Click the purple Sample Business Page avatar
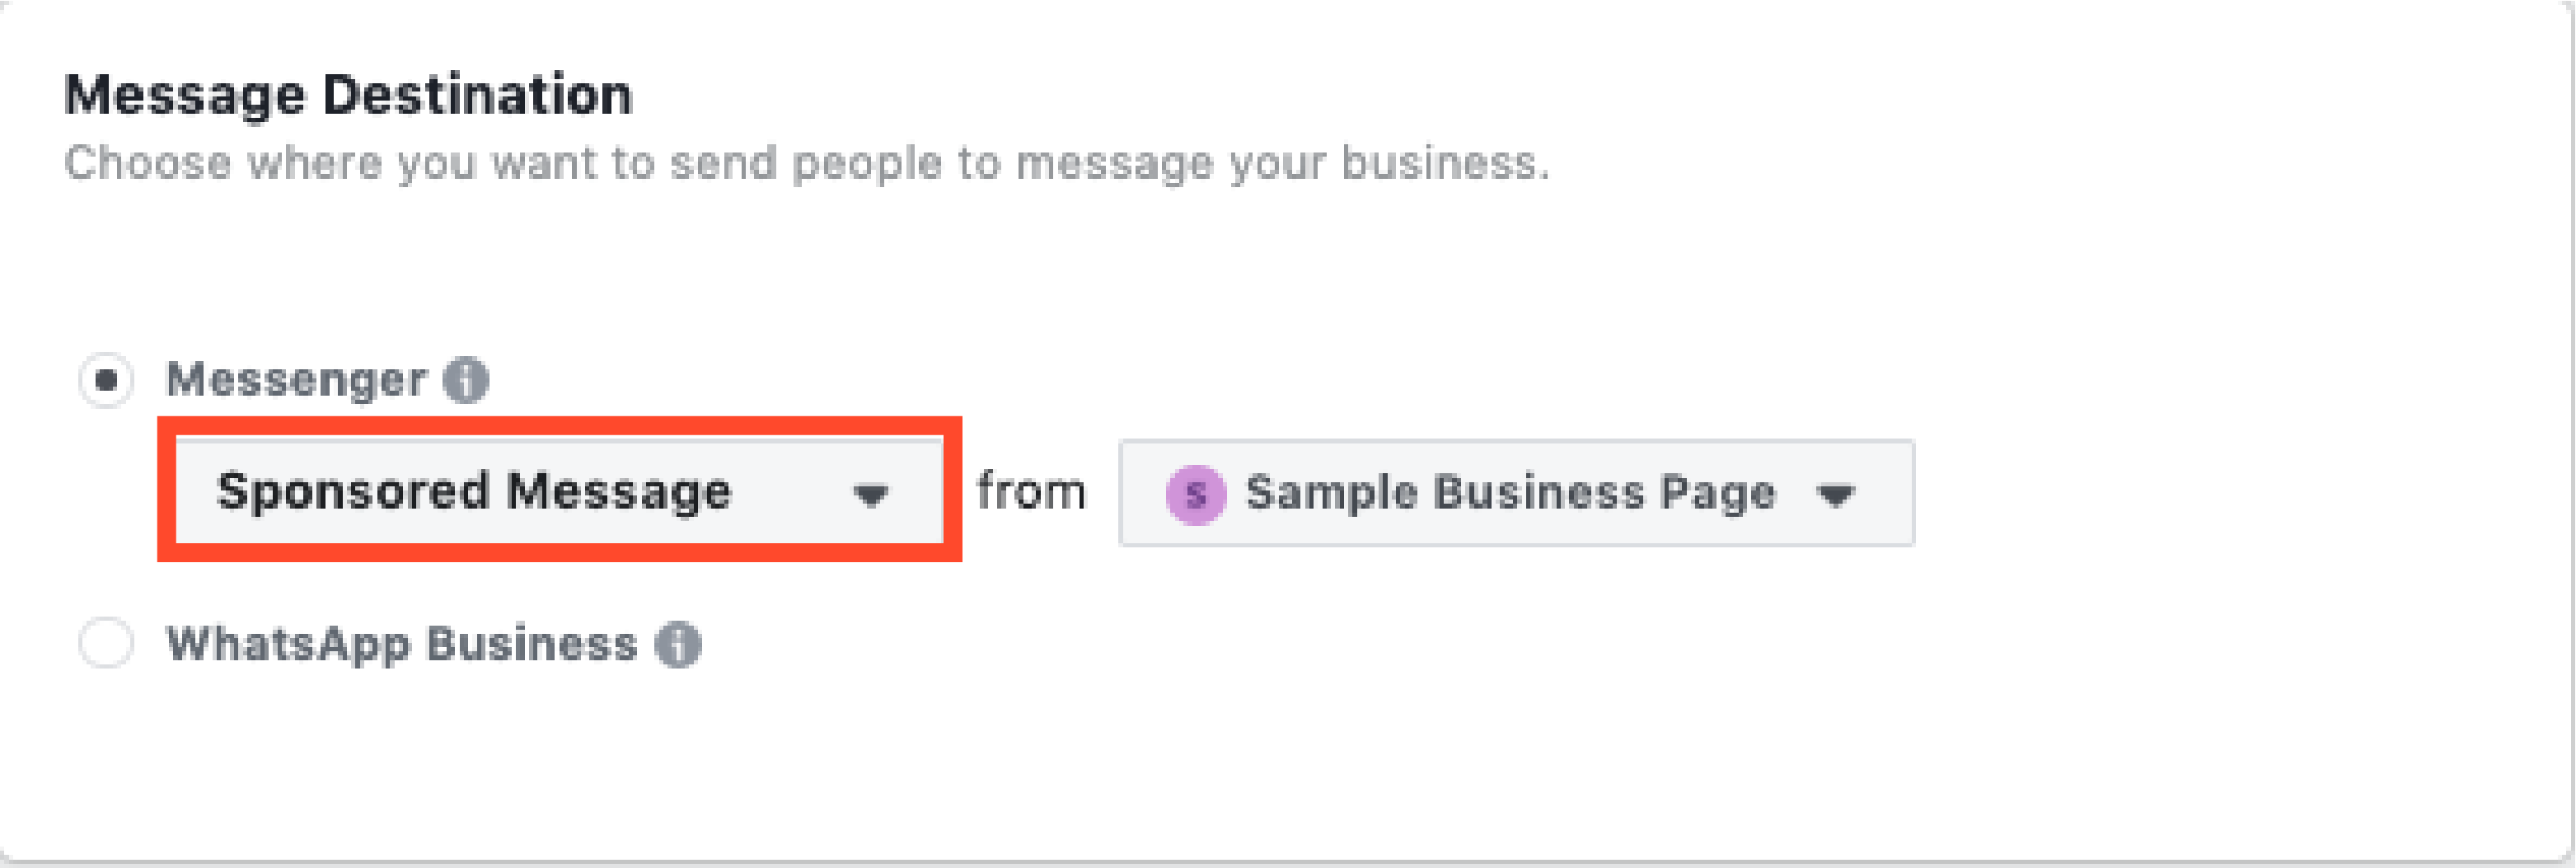 [x=1196, y=494]
